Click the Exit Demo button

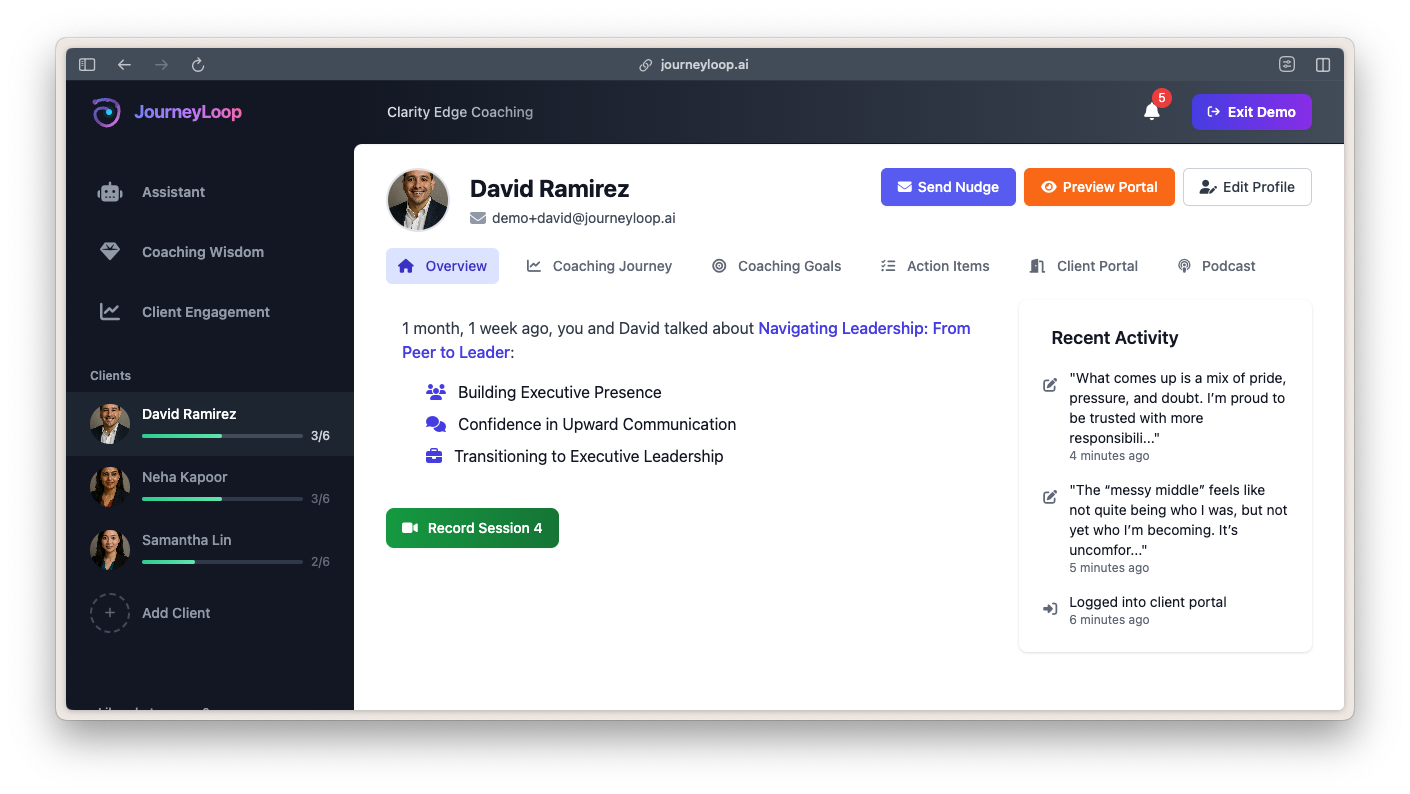(x=1251, y=112)
